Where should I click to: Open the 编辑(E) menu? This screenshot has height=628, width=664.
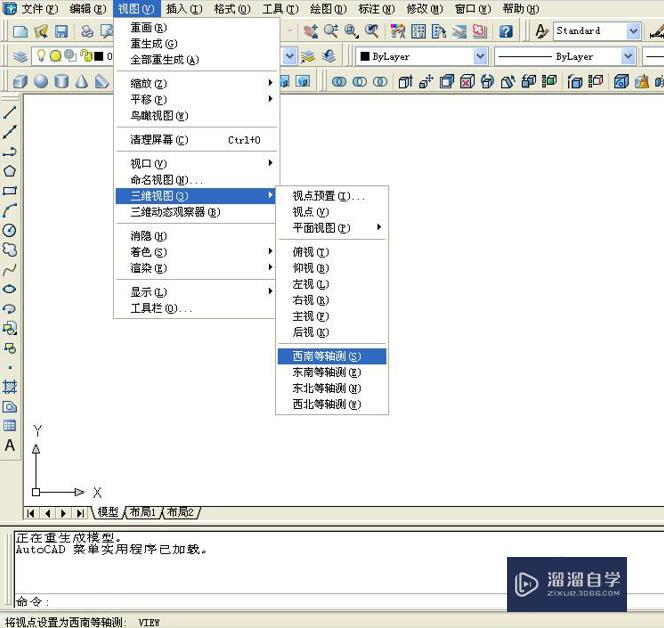pos(88,8)
